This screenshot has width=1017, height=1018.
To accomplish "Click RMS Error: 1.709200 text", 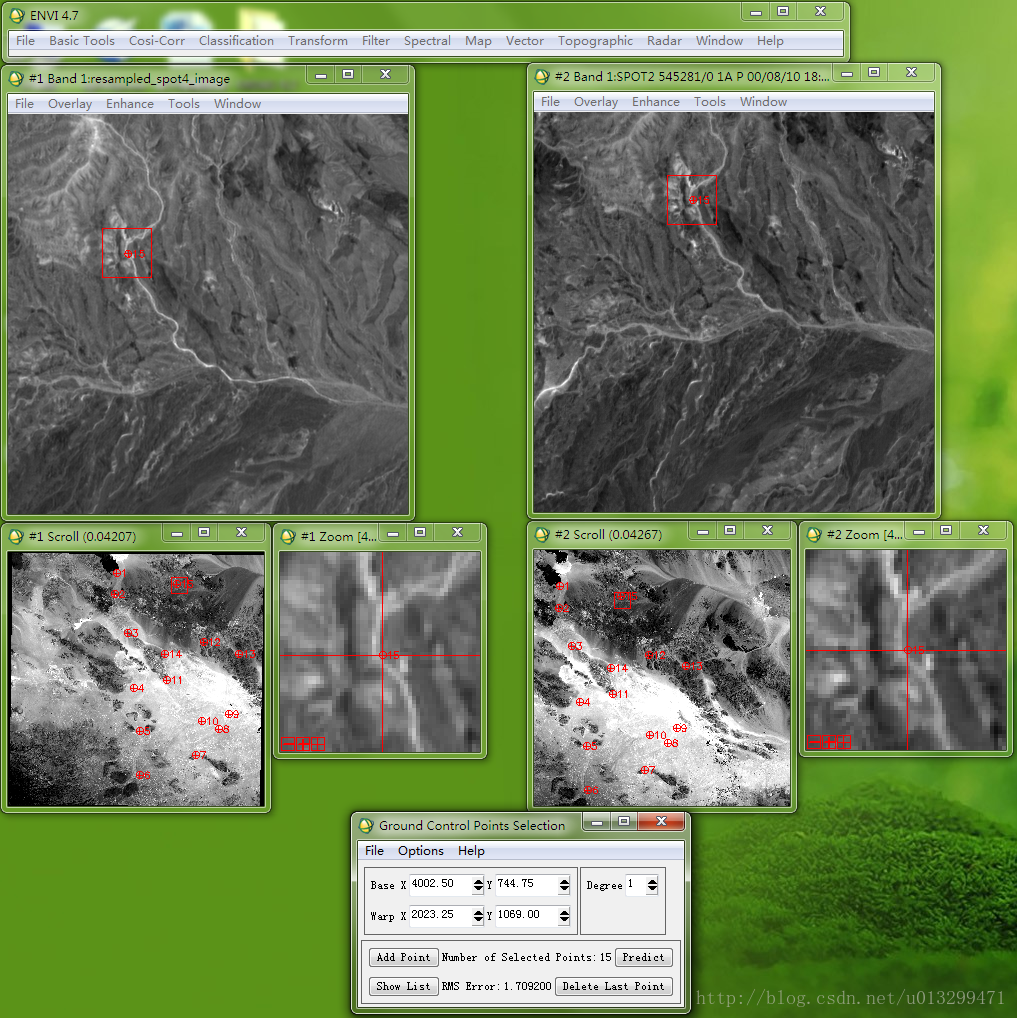I will click(497, 986).
